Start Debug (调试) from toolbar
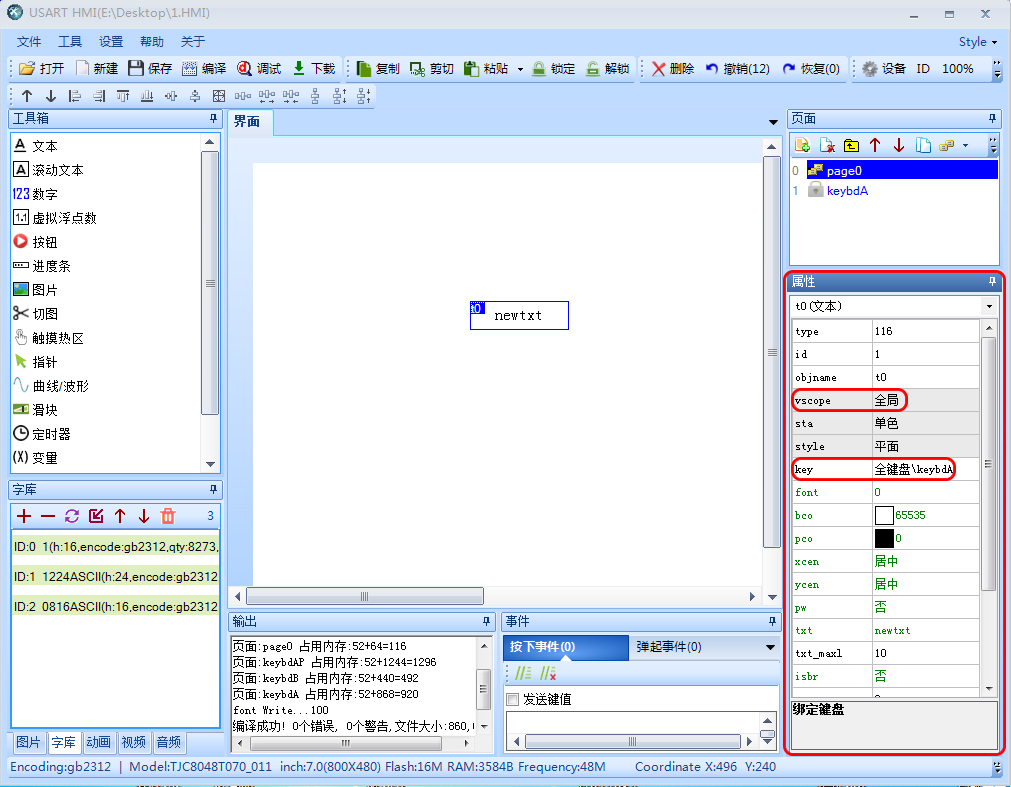 pos(245,69)
